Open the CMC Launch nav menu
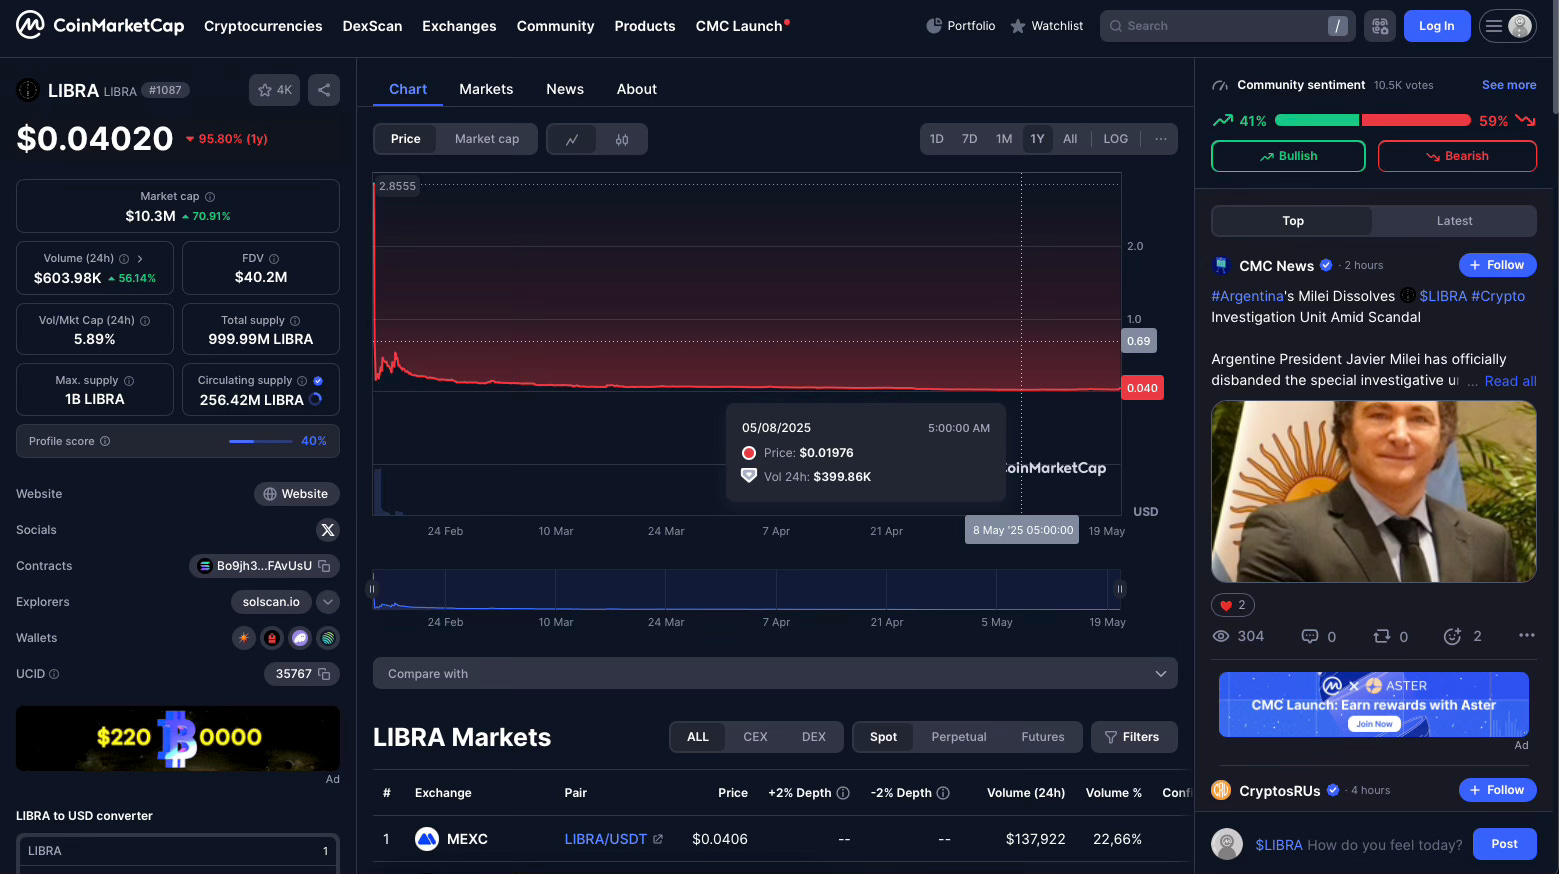1559x874 pixels. (742, 26)
